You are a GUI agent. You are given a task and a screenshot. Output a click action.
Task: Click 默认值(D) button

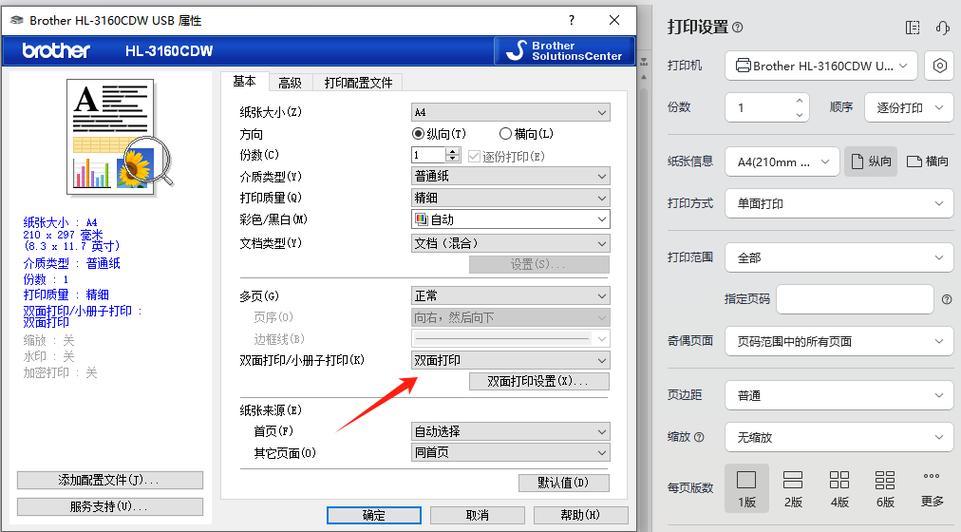pos(563,482)
